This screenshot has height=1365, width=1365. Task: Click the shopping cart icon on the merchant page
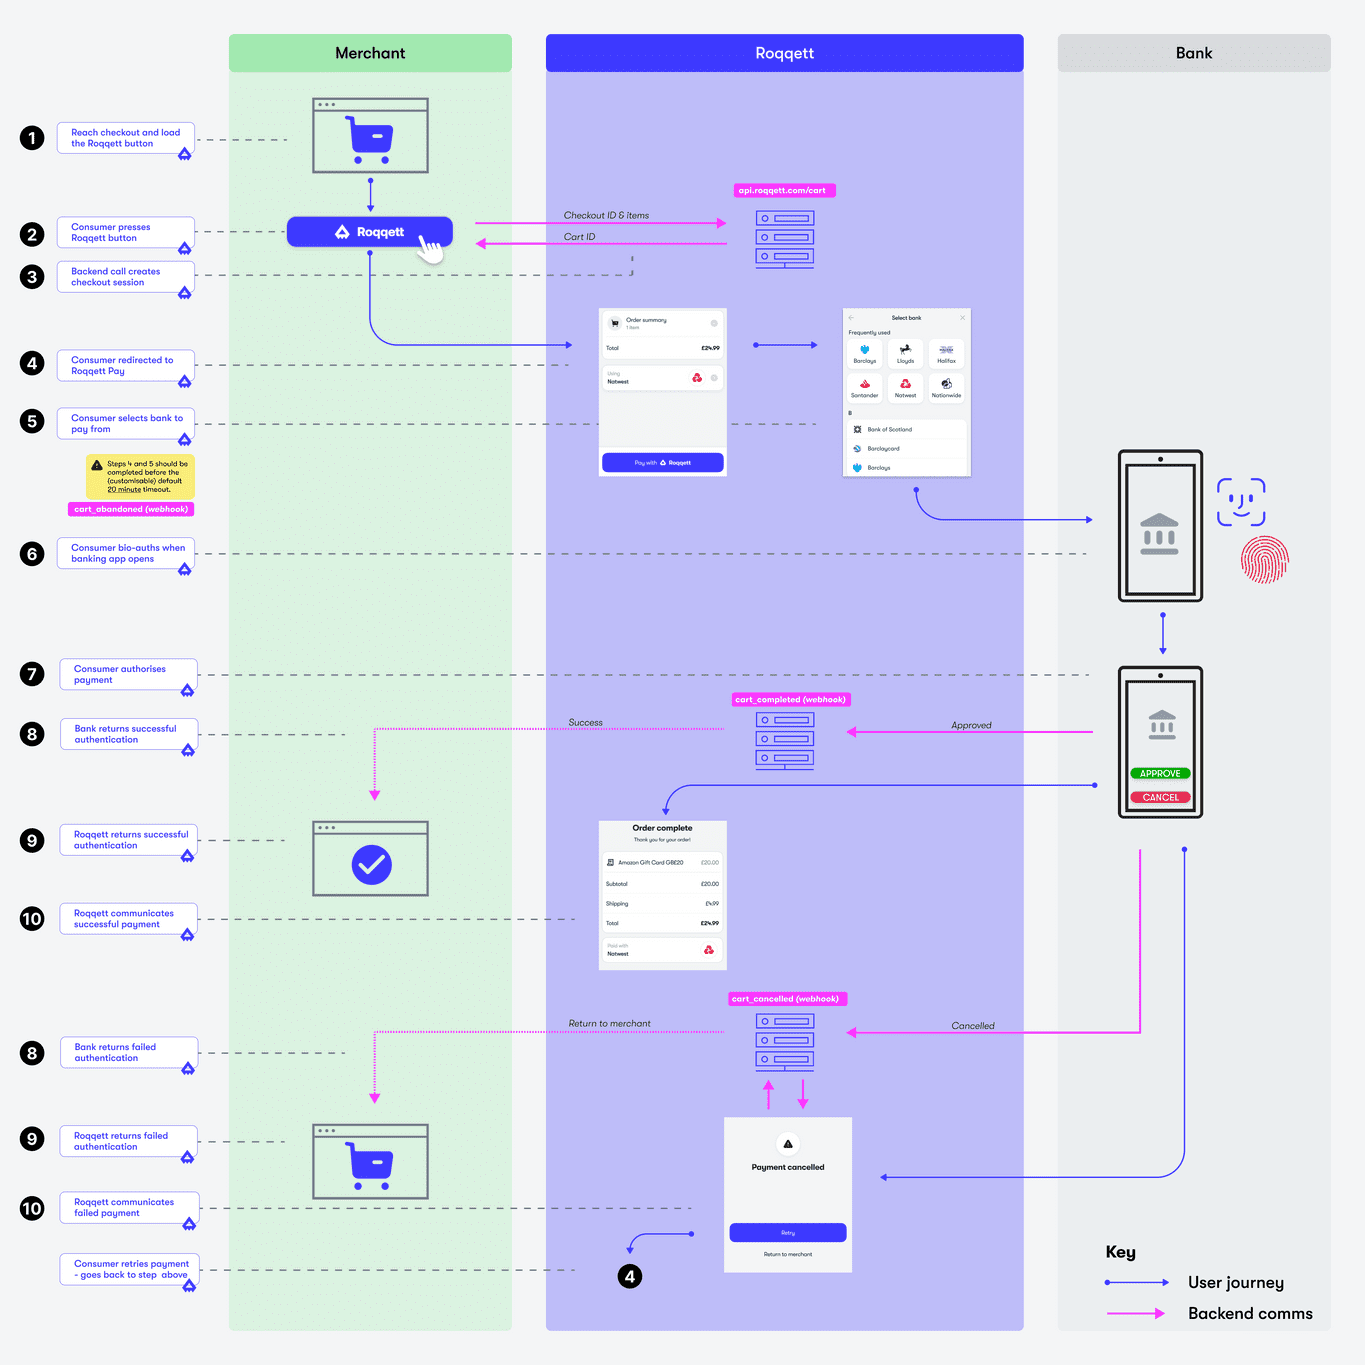[370, 137]
